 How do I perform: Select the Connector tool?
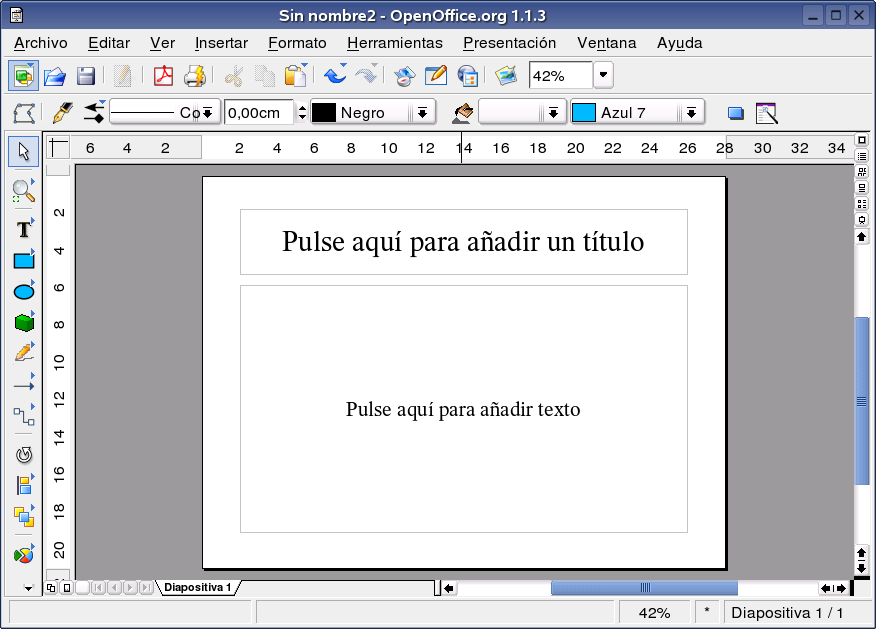22,417
